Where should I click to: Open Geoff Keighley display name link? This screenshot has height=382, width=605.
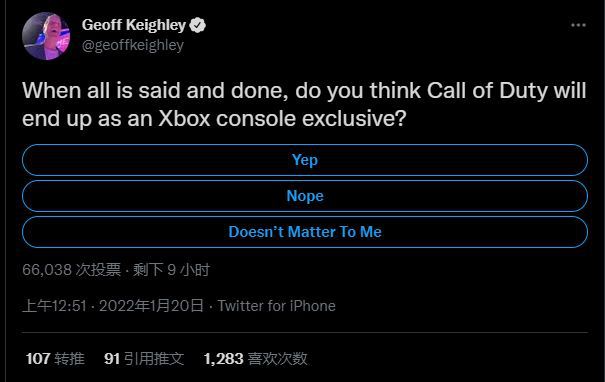(134, 25)
